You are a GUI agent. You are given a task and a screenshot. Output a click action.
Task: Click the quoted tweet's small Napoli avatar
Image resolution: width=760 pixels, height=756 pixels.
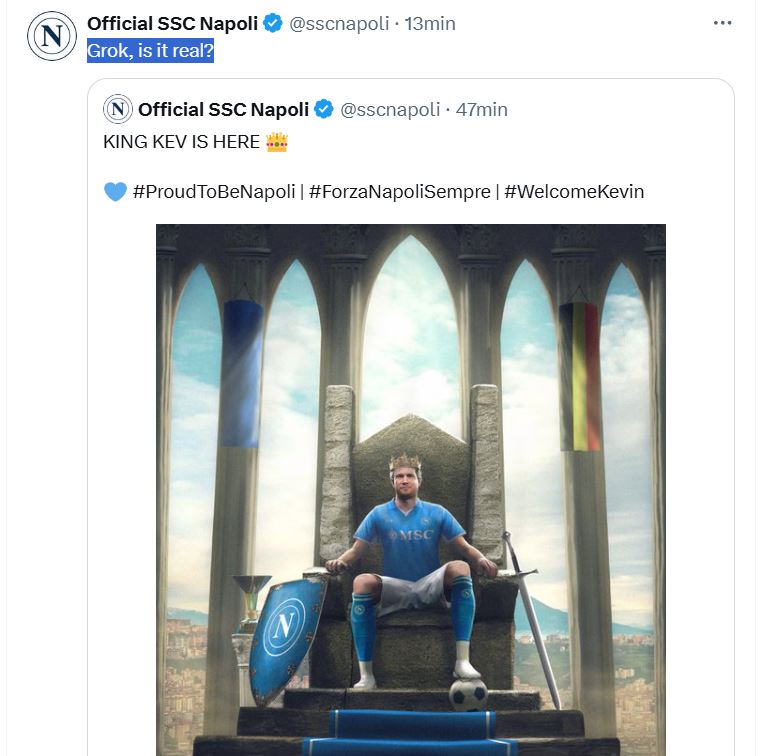coord(118,110)
